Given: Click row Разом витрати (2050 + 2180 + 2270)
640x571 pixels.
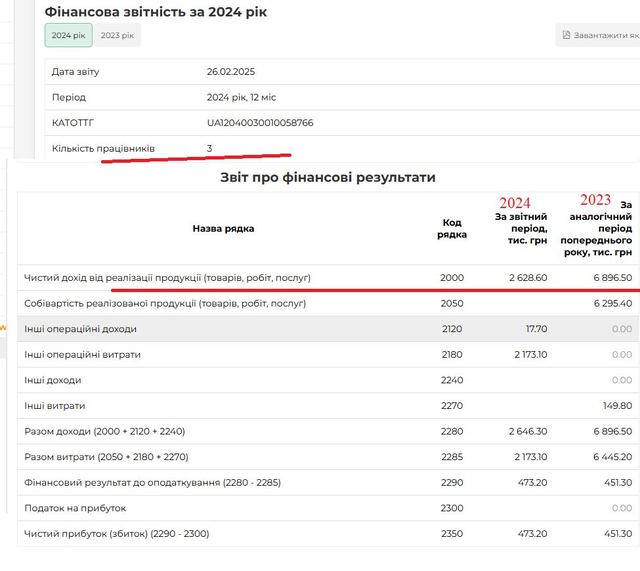Looking at the screenshot, I should 328,457.
